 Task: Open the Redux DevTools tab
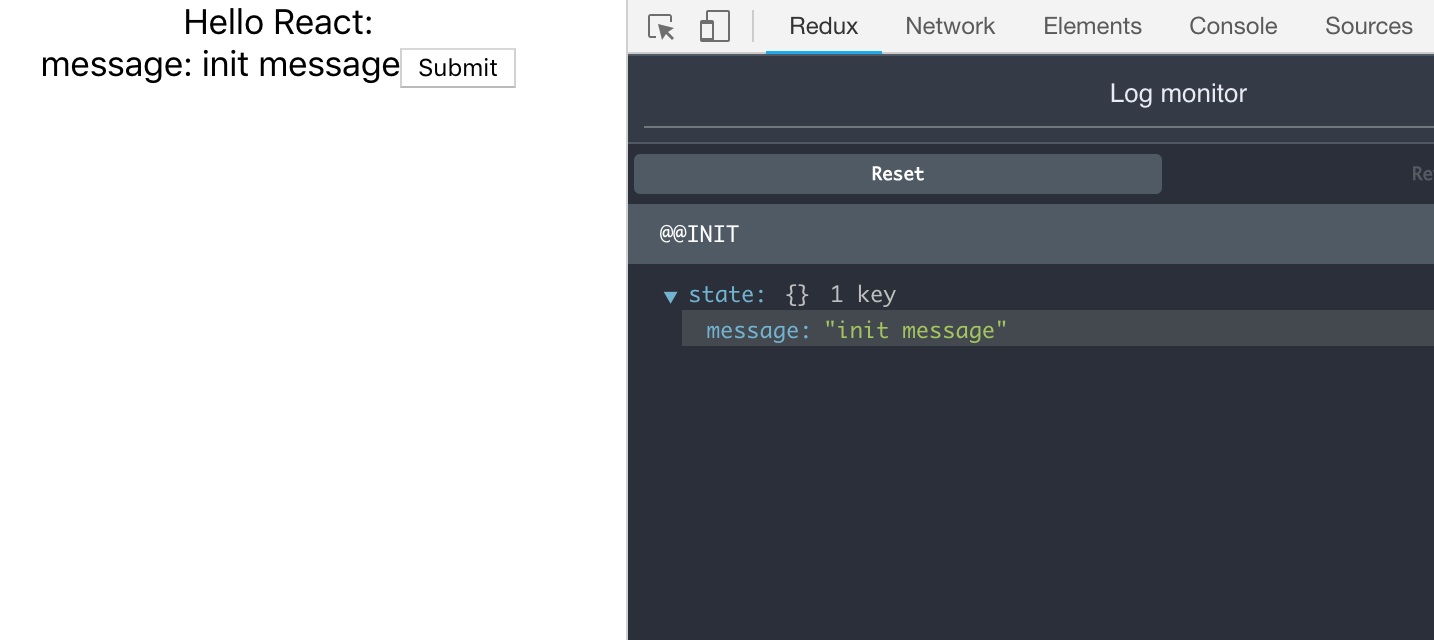pos(823,26)
